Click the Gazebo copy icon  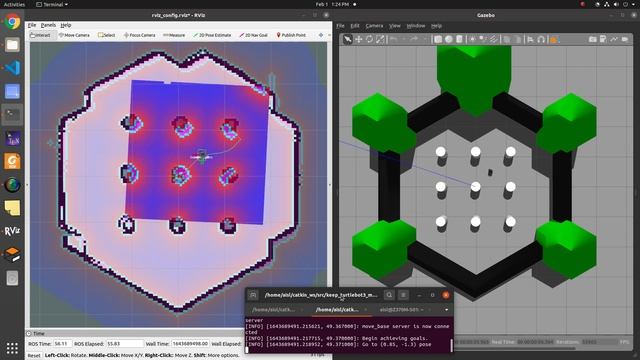click(507, 39)
